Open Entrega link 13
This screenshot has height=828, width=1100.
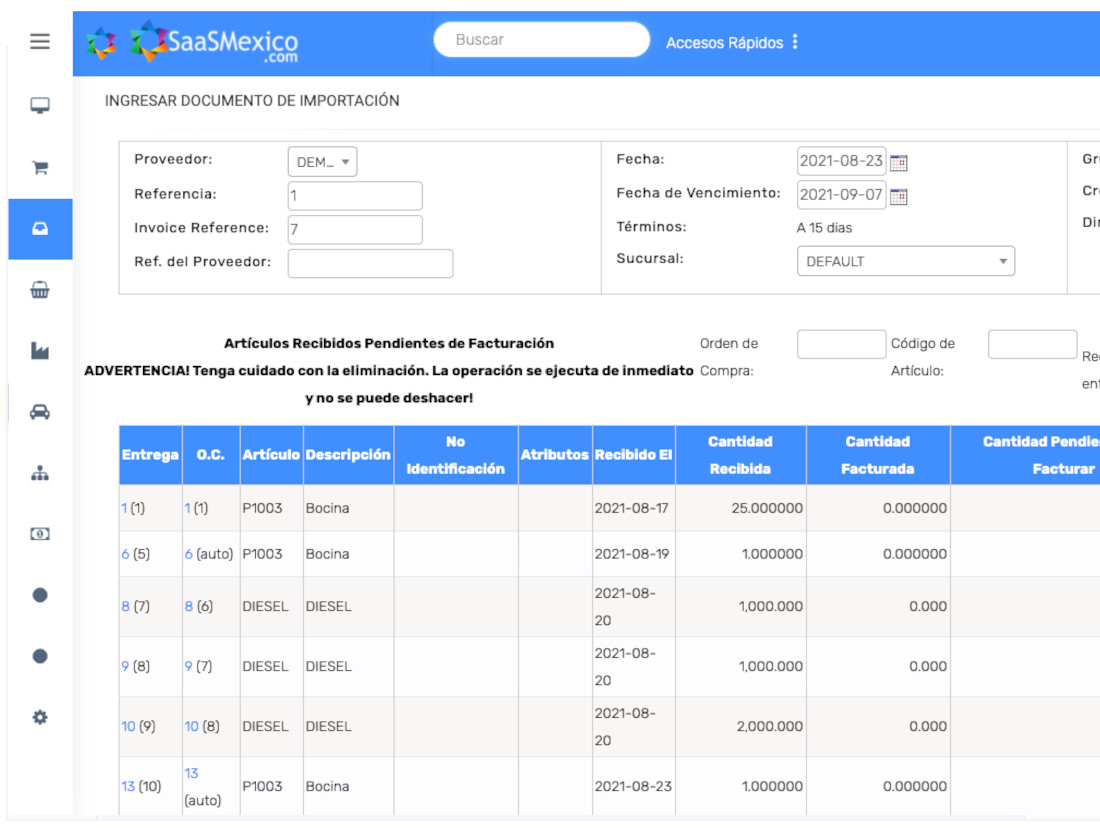pyautogui.click(x=128, y=786)
